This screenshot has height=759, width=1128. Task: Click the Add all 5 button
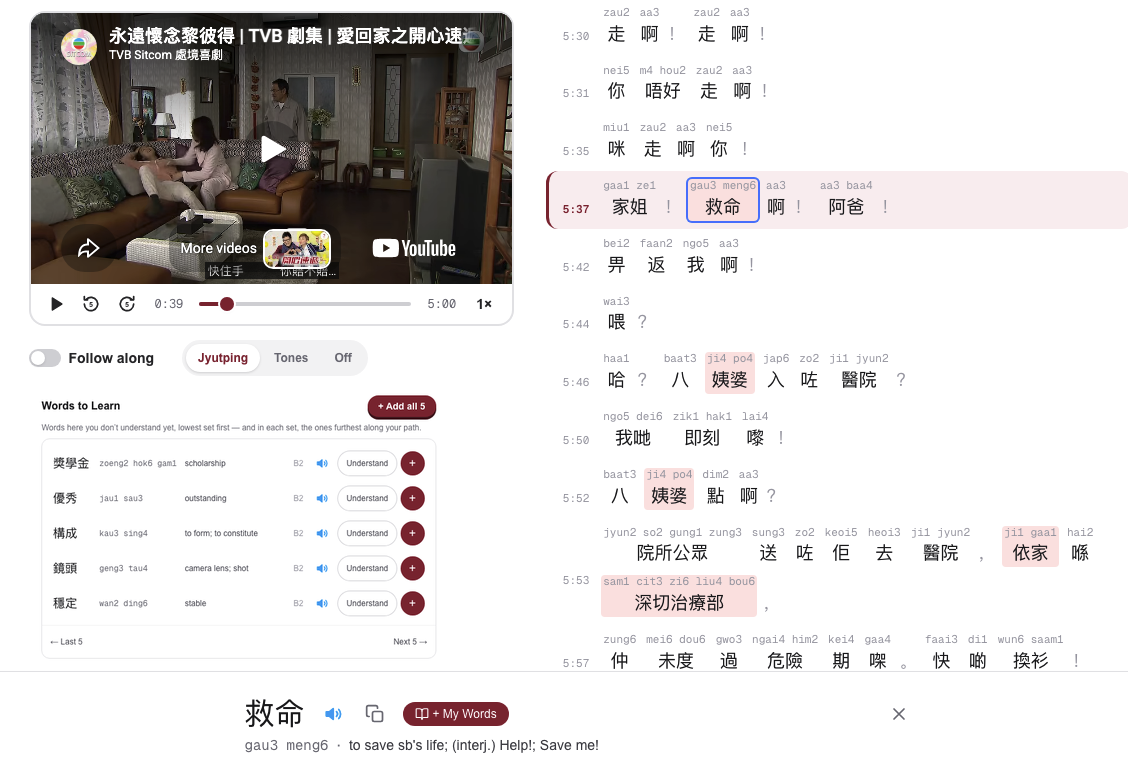coord(401,406)
